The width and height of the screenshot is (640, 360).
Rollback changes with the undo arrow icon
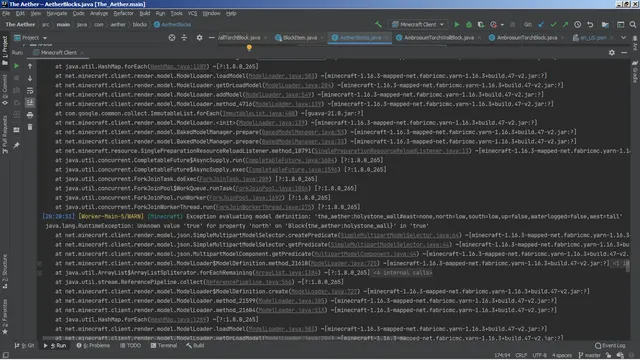(x=590, y=24)
